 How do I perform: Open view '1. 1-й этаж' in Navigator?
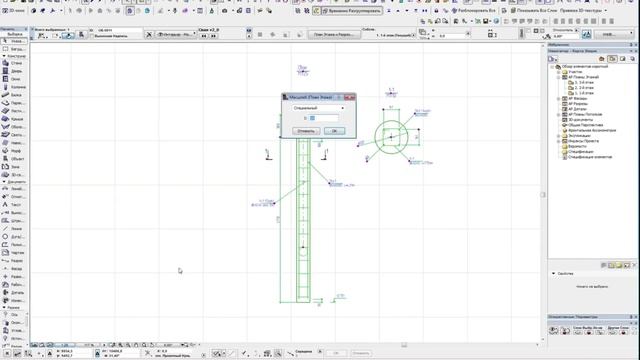click(x=581, y=93)
